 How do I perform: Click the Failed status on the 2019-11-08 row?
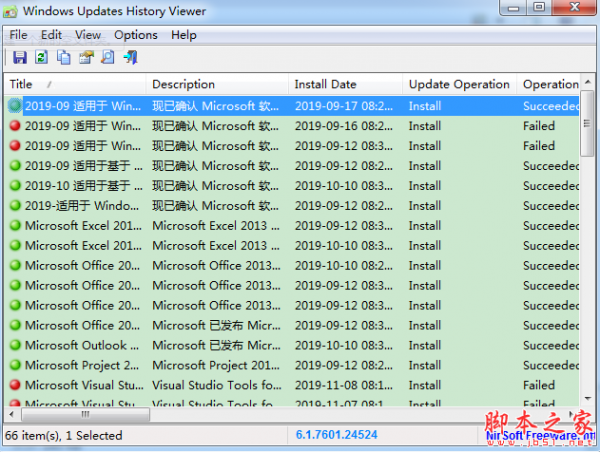tap(539, 385)
